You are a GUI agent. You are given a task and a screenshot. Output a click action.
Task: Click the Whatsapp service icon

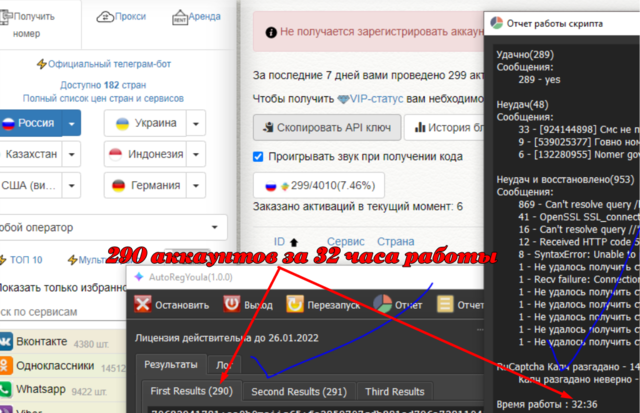coord(5,391)
